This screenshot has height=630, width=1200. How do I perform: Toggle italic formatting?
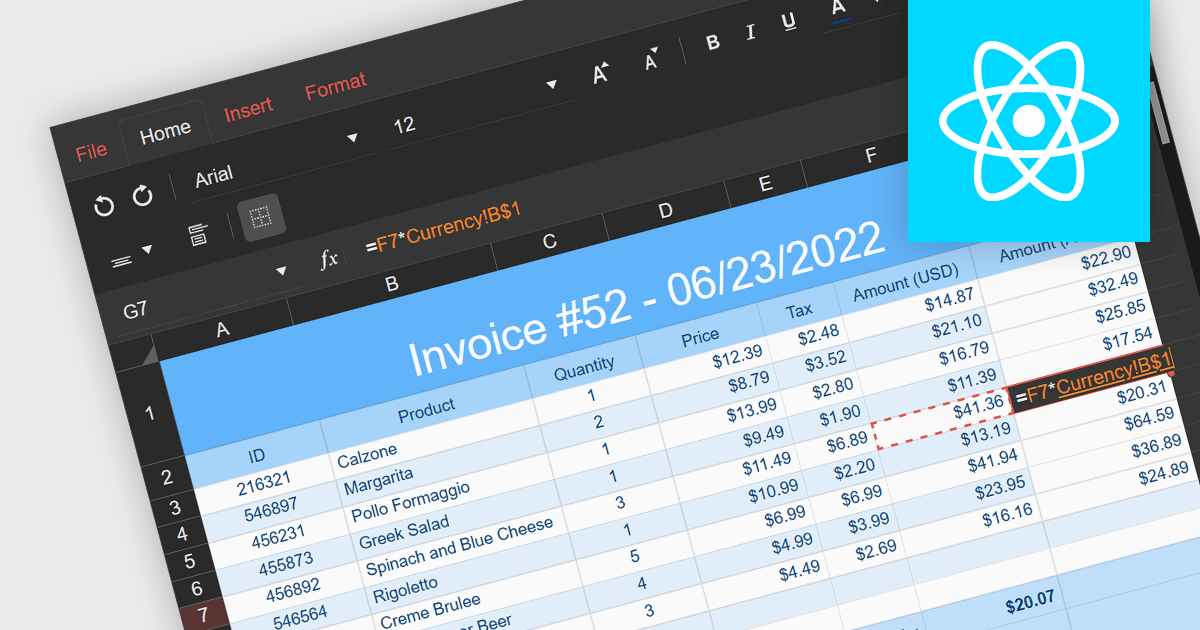751,32
